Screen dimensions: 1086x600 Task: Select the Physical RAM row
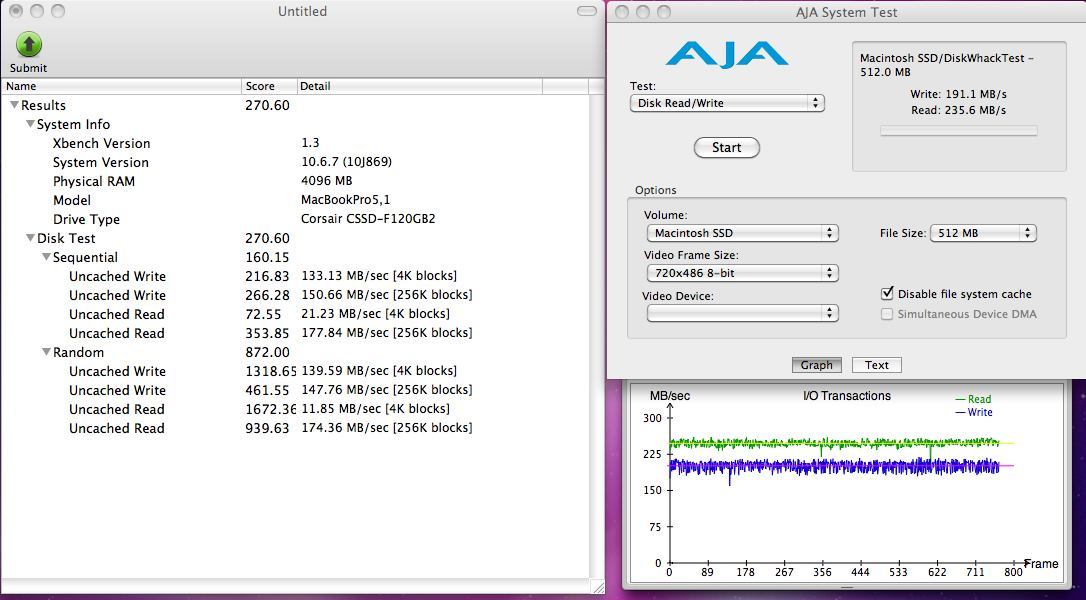295,181
